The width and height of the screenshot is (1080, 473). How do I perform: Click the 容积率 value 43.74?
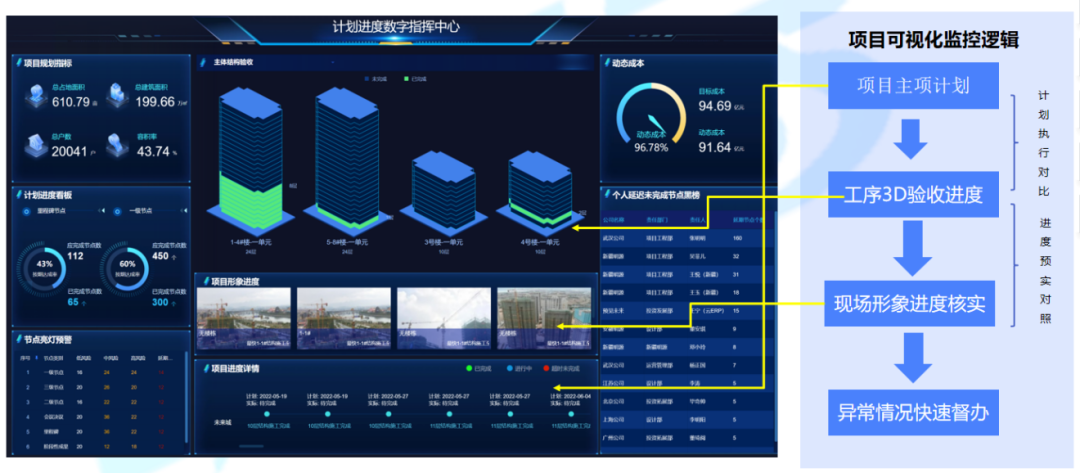point(153,151)
